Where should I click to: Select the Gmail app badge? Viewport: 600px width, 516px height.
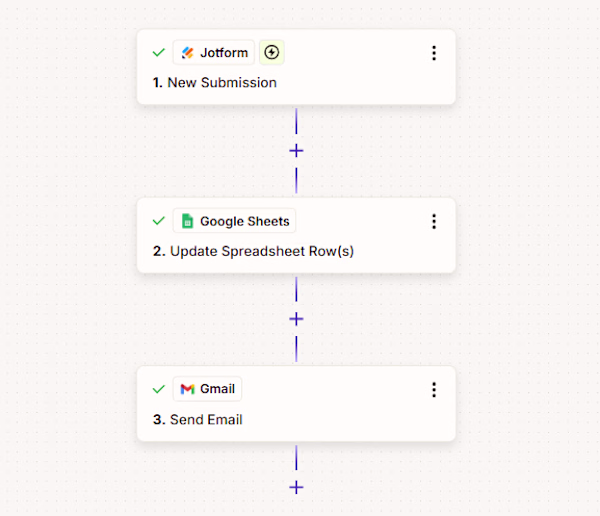pos(207,389)
